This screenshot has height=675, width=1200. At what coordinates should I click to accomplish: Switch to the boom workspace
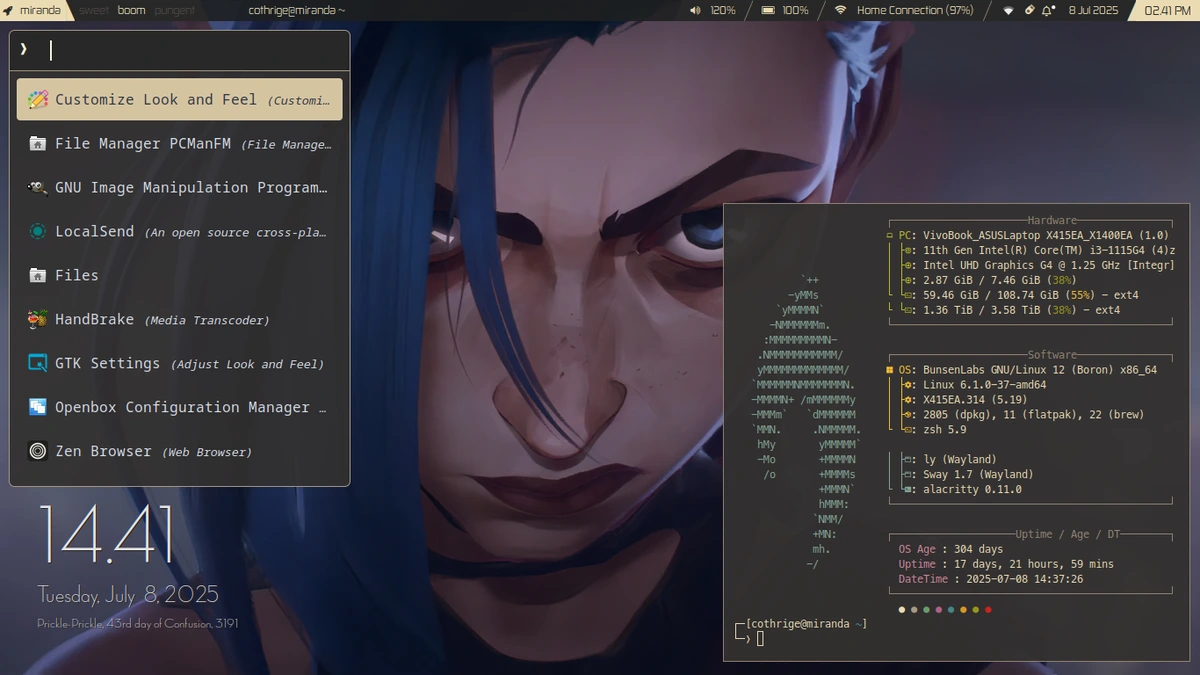(x=130, y=11)
